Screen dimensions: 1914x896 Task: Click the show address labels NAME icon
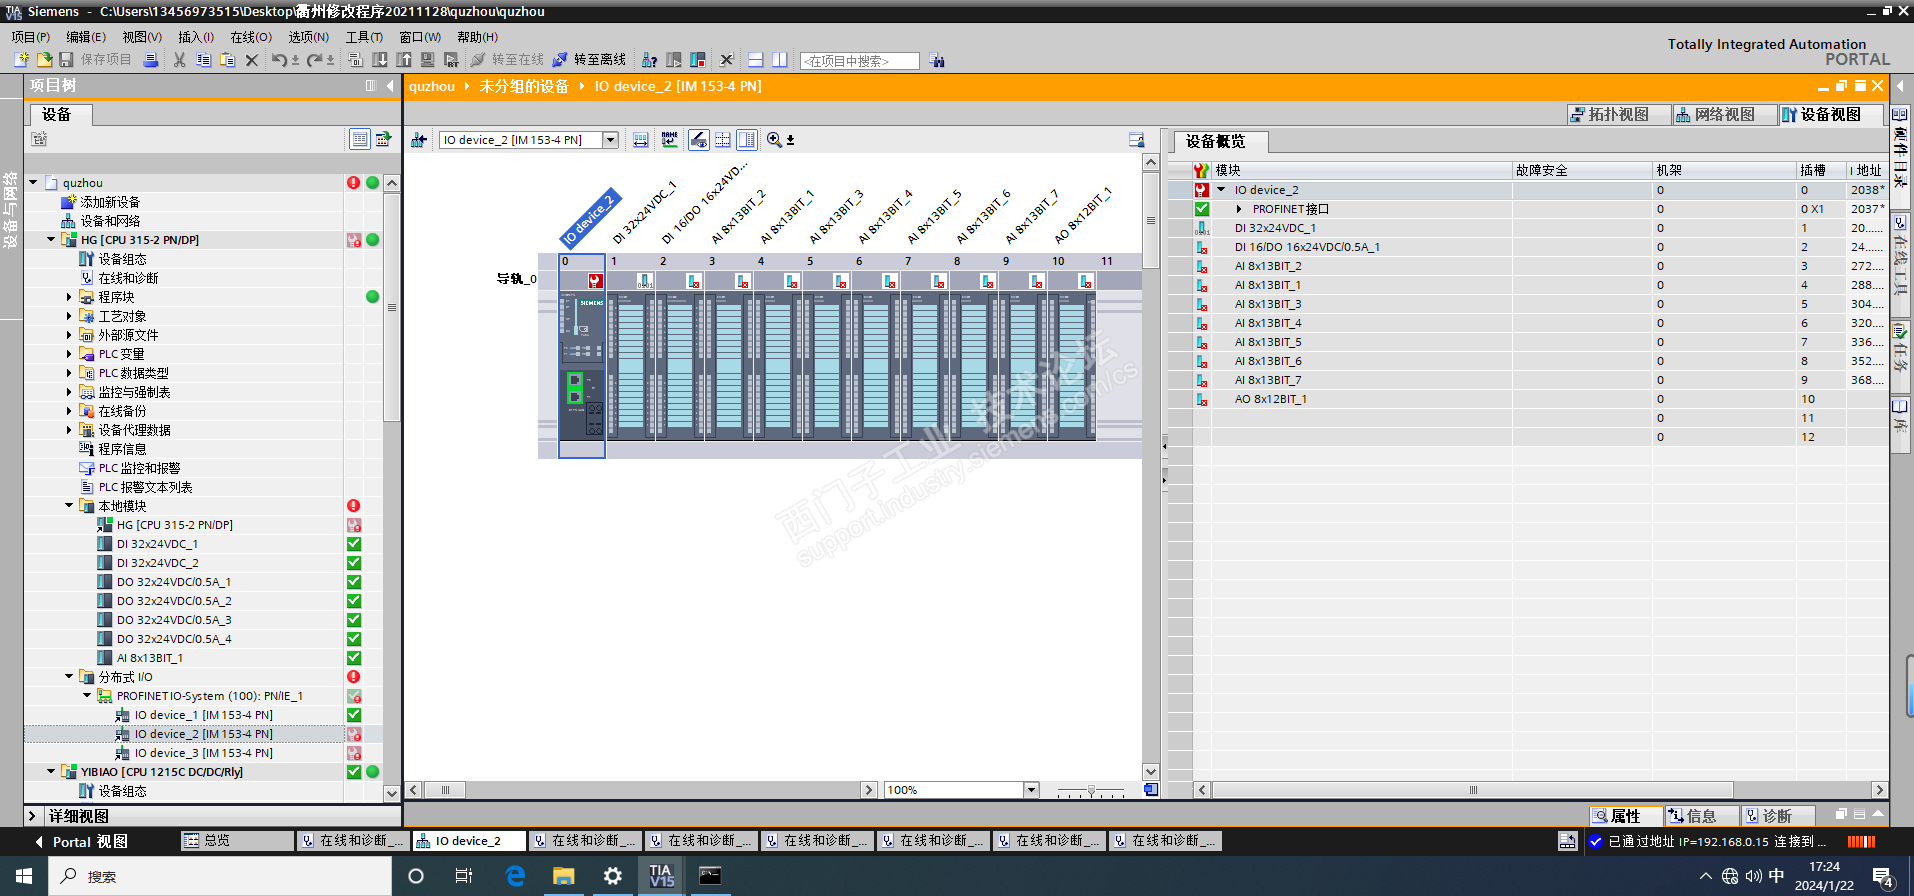pyautogui.click(x=669, y=140)
